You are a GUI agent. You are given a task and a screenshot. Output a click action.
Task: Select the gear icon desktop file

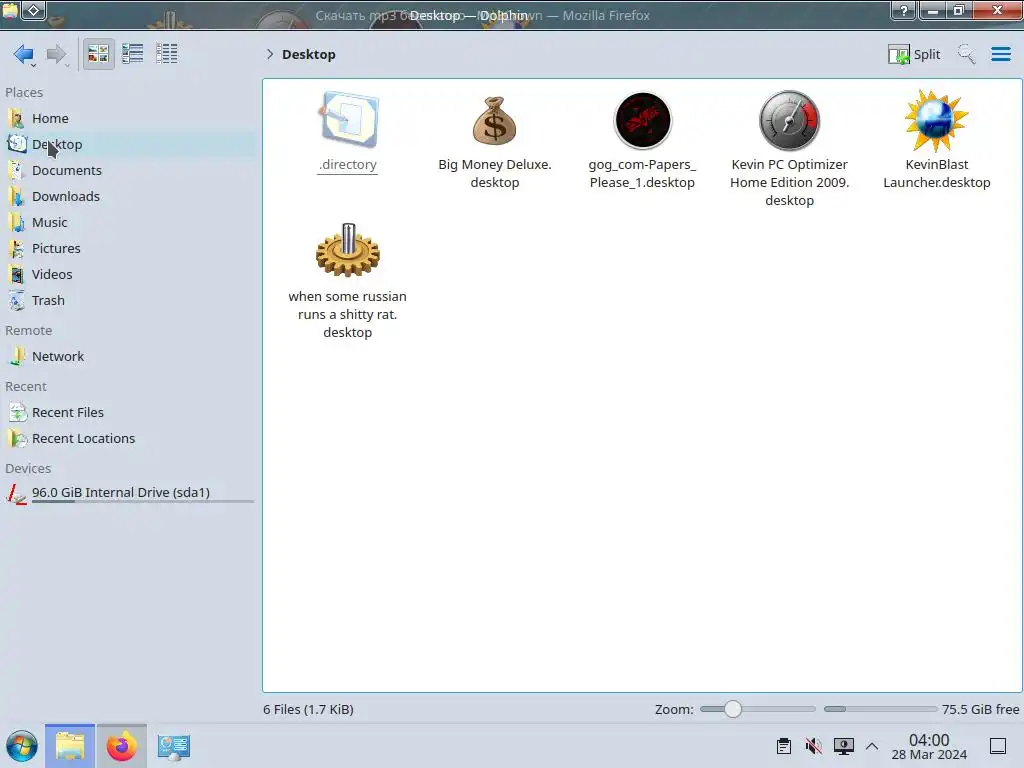(x=348, y=251)
